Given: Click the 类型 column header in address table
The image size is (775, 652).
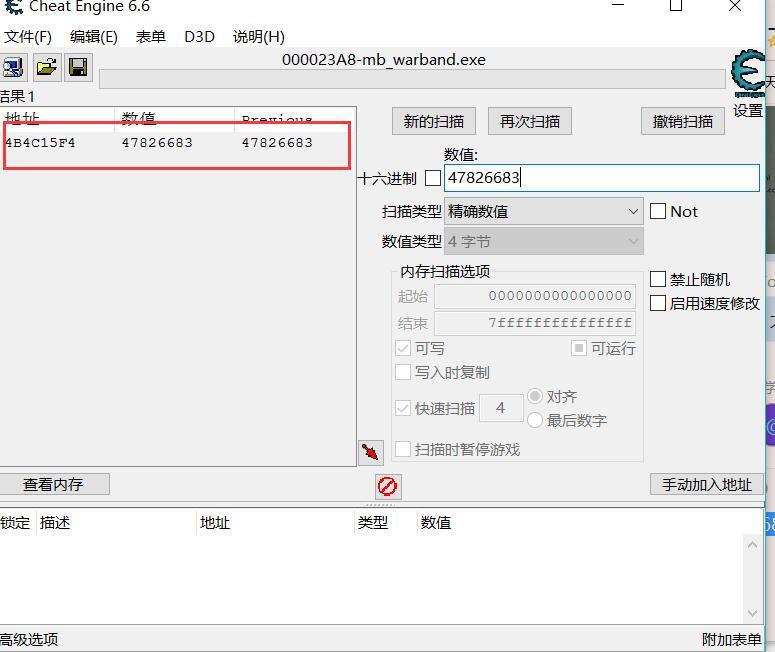Looking at the screenshot, I should (386, 522).
